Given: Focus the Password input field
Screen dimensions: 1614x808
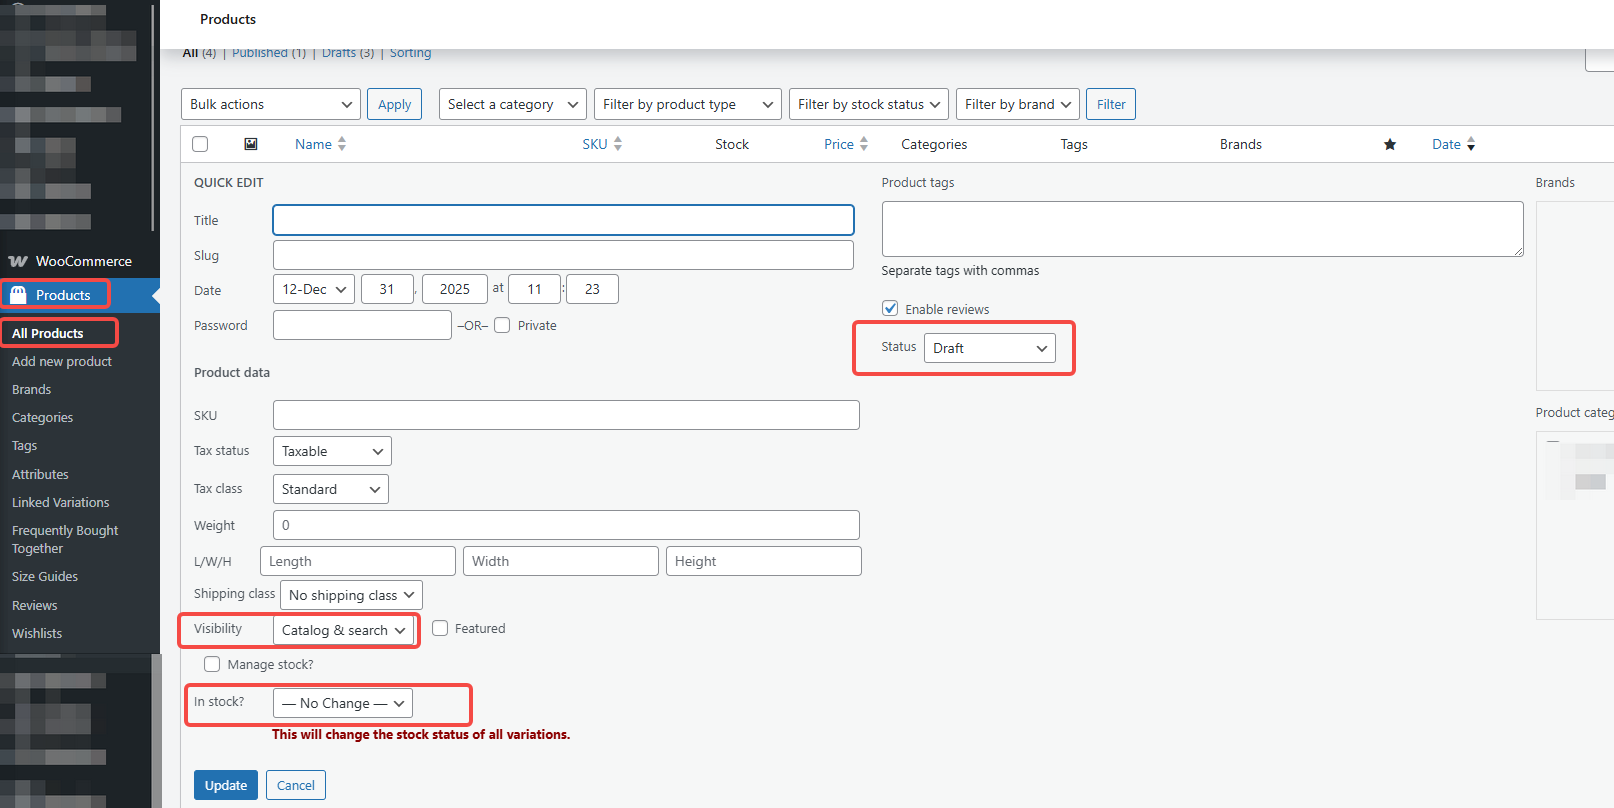Looking at the screenshot, I should pos(362,325).
